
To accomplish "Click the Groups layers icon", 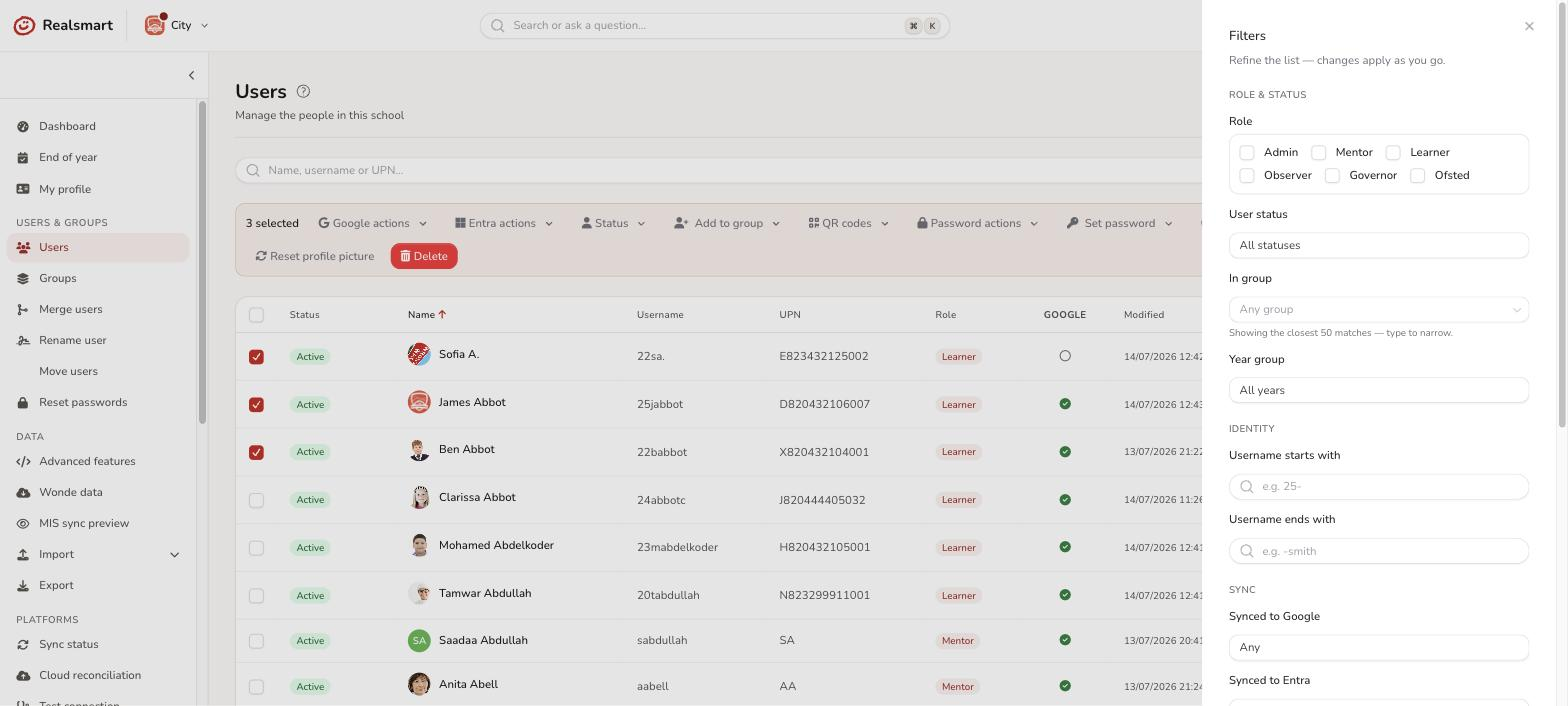I will tap(23, 278).
